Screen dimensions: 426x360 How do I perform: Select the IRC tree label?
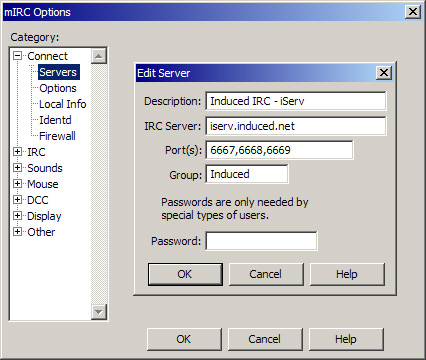36,152
